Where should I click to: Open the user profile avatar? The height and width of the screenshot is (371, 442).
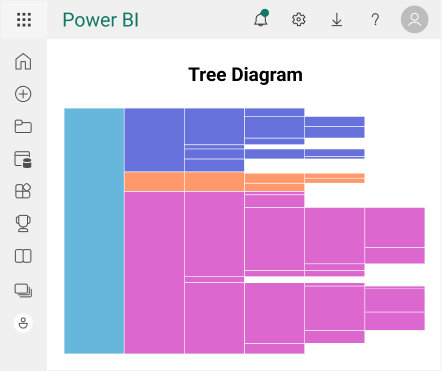click(x=414, y=19)
